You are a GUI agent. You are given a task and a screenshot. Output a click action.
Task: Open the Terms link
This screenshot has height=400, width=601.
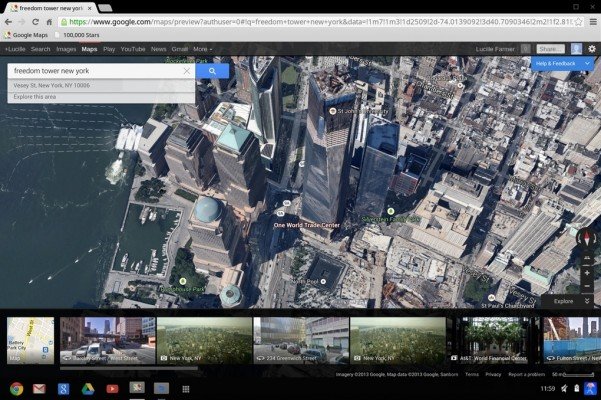(x=471, y=374)
